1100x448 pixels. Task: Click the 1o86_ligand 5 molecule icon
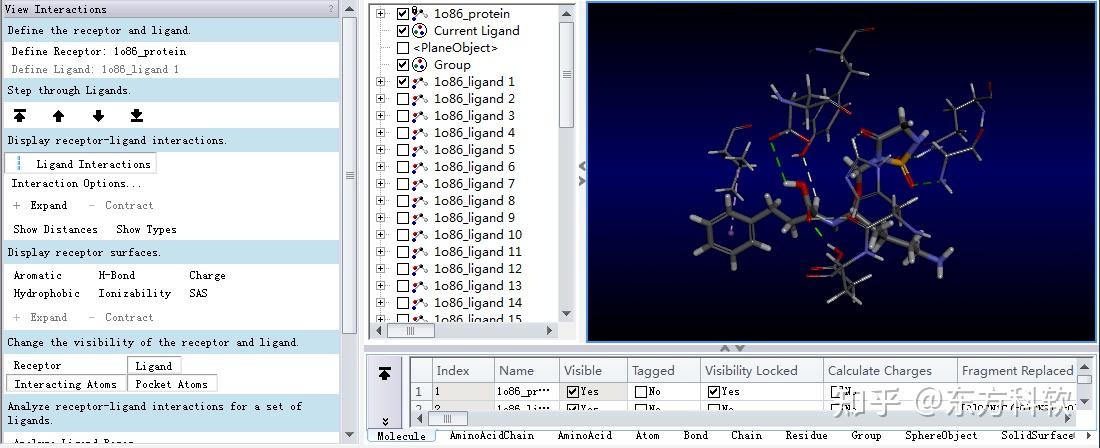point(420,150)
